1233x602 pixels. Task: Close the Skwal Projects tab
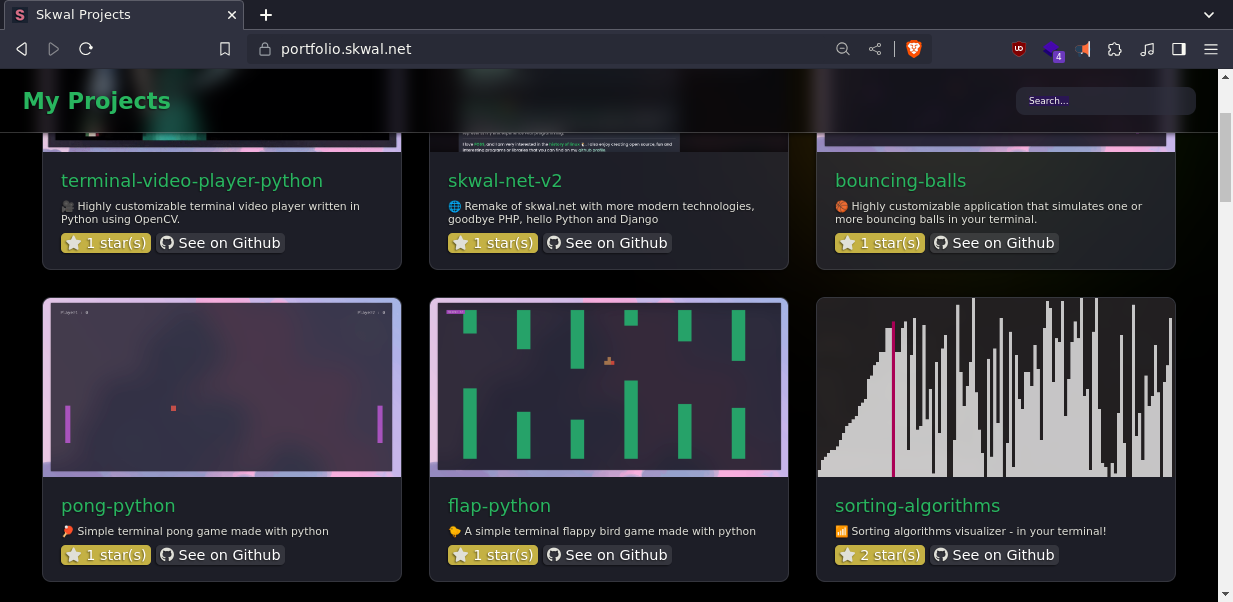coord(232,15)
